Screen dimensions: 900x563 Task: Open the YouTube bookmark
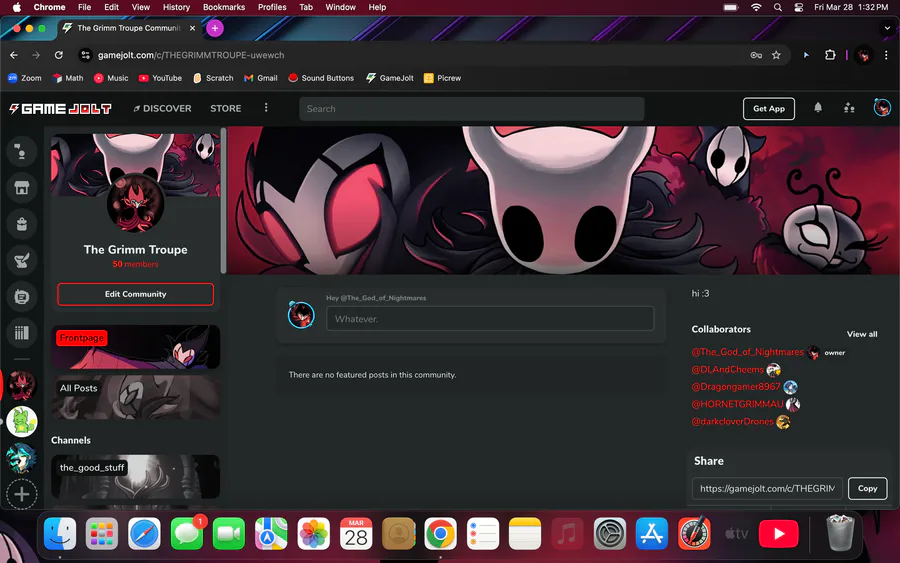160,78
